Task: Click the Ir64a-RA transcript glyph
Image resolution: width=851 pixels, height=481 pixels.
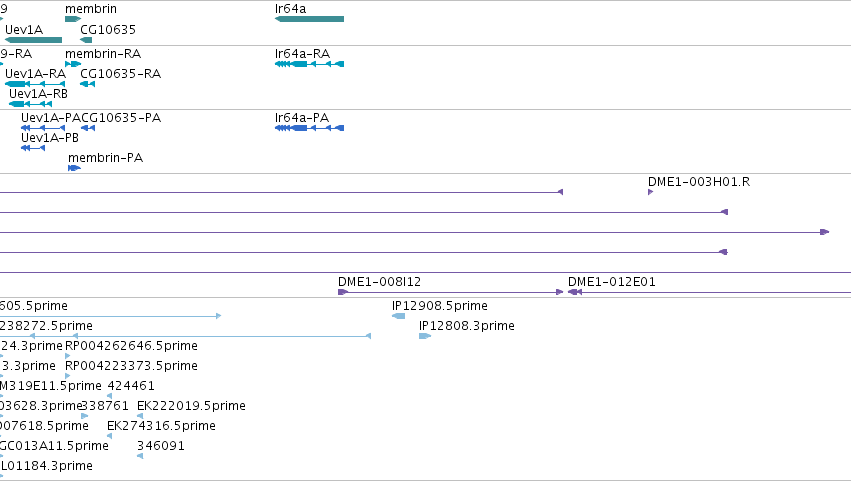Action: [309, 64]
